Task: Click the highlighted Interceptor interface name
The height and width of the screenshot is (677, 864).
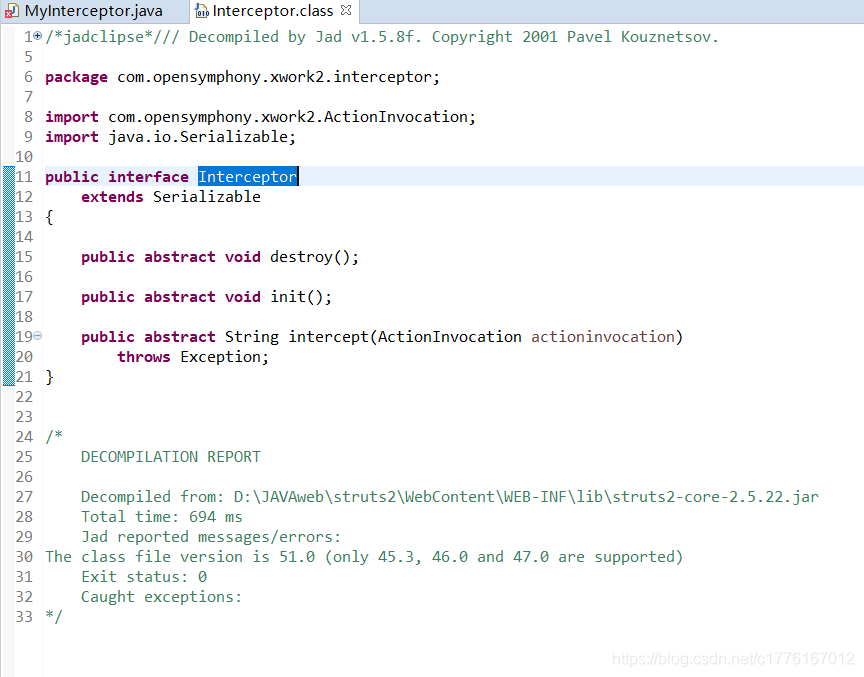Action: pos(248,177)
